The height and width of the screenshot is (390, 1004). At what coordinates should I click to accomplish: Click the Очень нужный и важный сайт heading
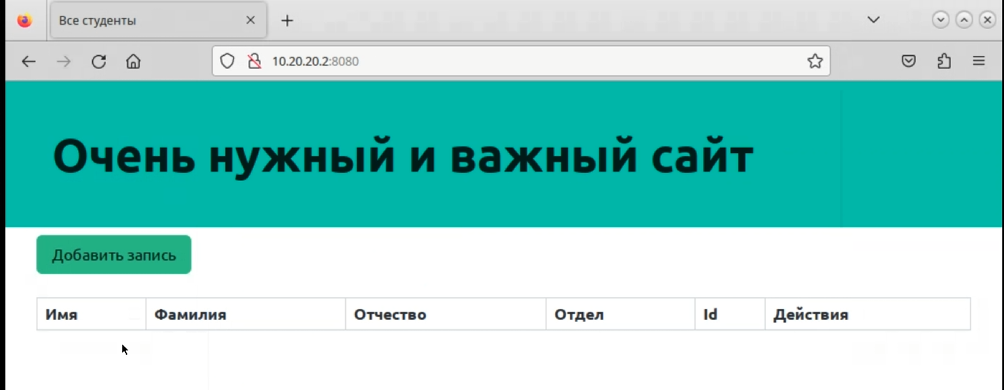[x=403, y=156]
